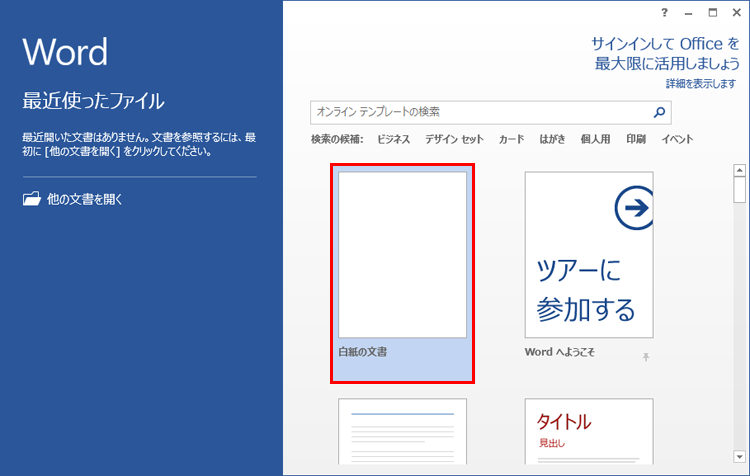Select the カード search suggestion
Image resolution: width=750 pixels, height=476 pixels.
[x=511, y=139]
